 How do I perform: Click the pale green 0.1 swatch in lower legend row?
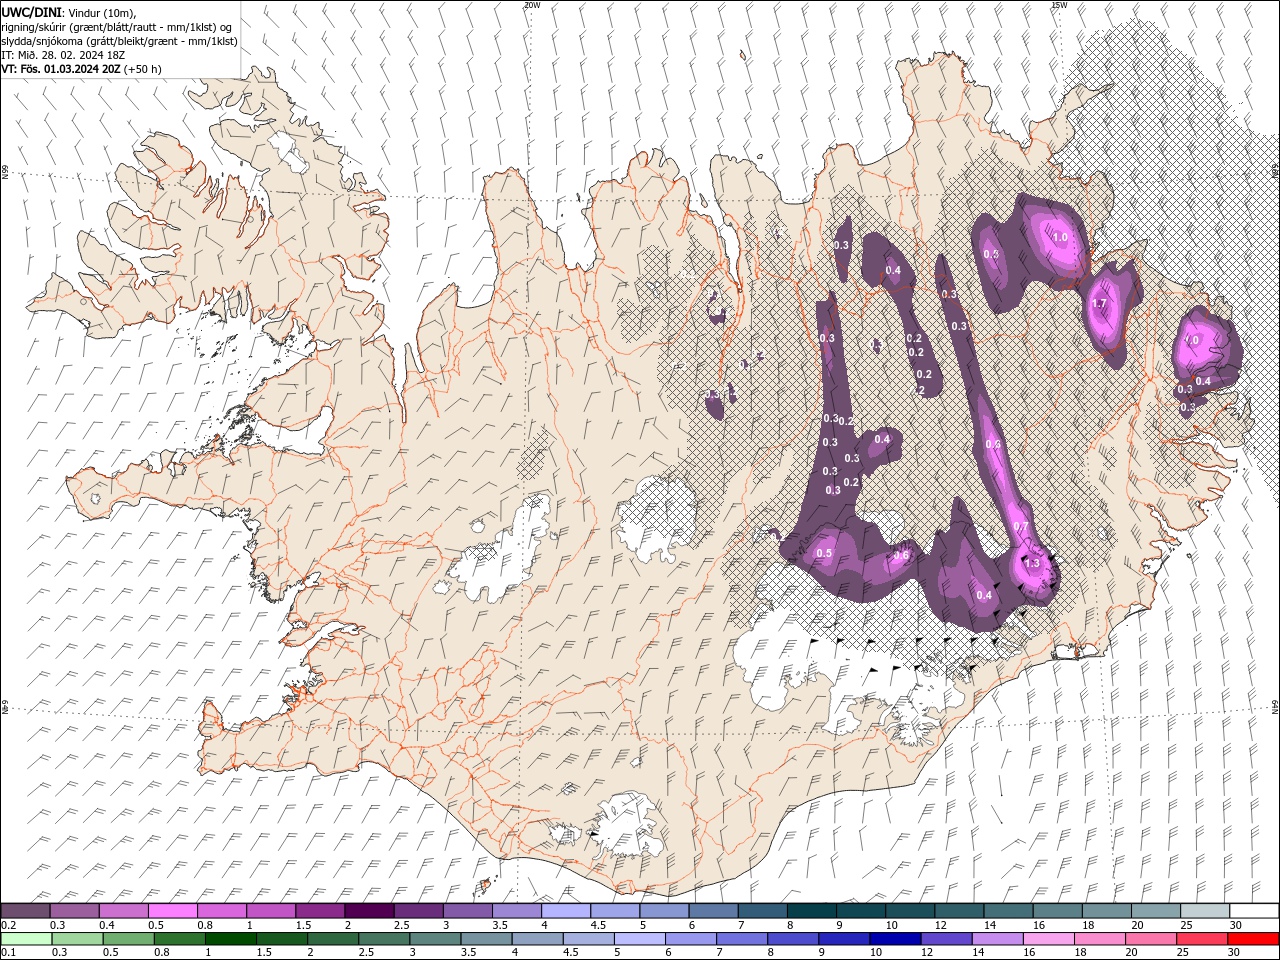[x=26, y=939]
